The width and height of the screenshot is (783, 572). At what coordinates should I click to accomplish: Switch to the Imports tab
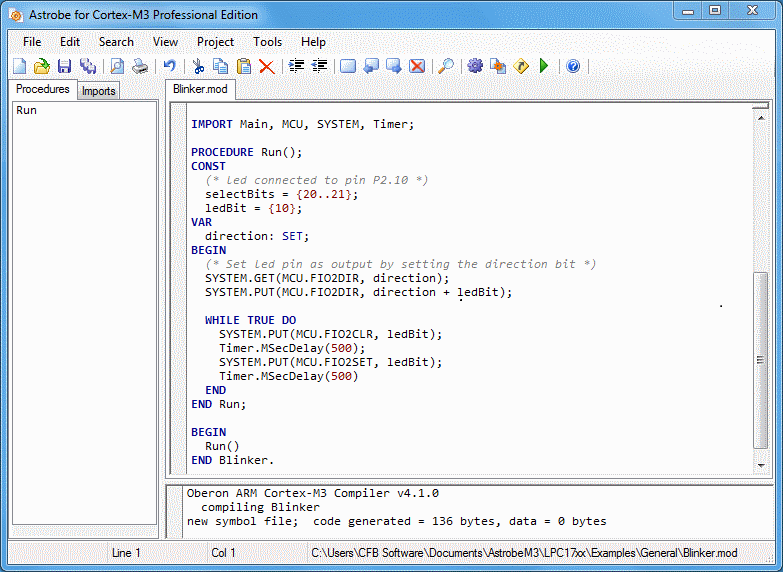pyautogui.click(x=98, y=91)
